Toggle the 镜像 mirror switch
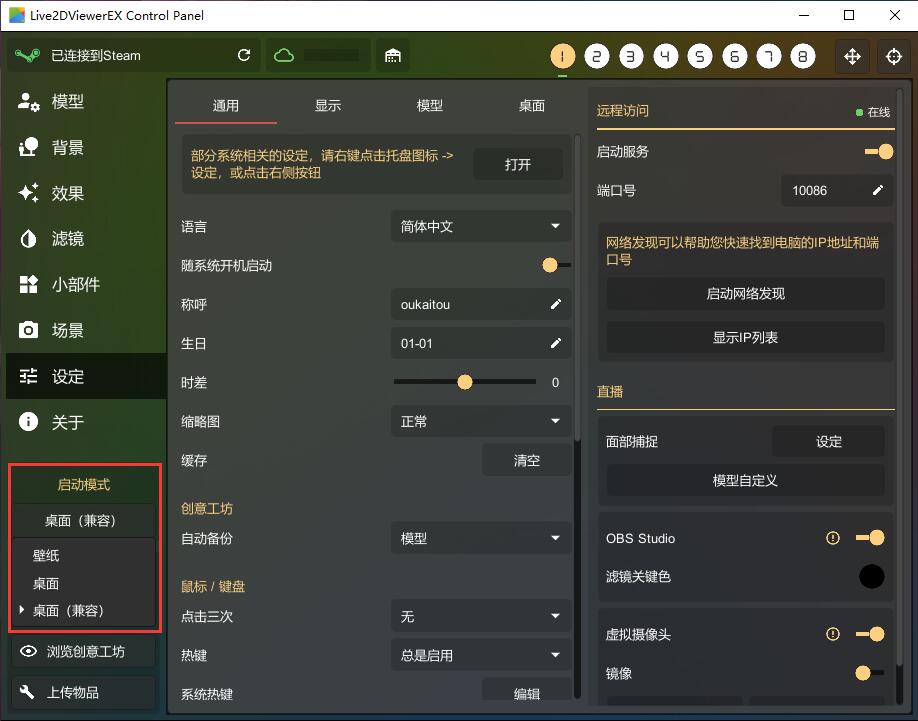Viewport: 918px width, 721px height. point(870,673)
